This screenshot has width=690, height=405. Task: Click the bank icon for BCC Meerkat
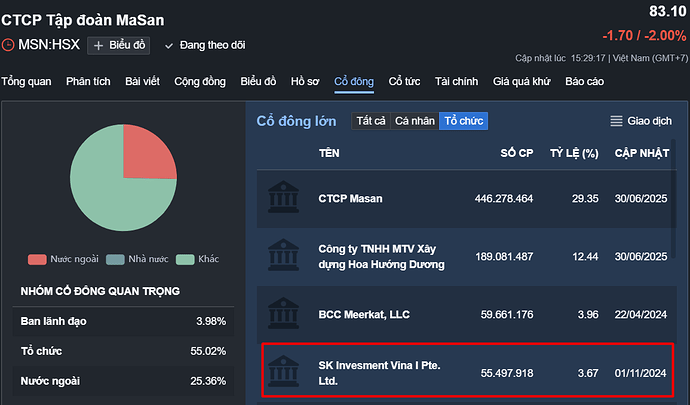tap(287, 314)
